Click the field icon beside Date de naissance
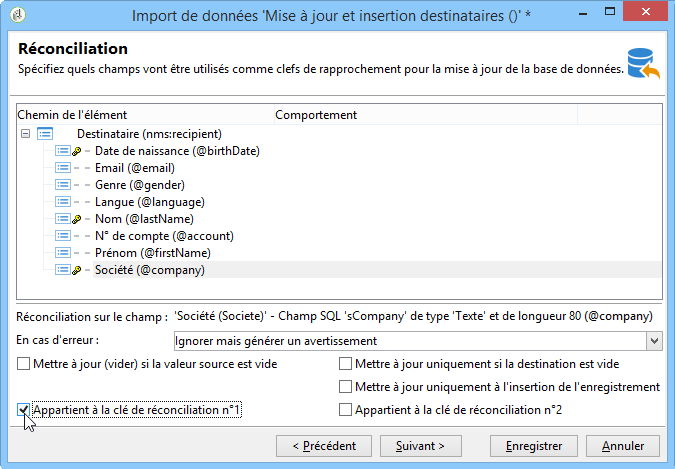This screenshot has width=675, height=469. tap(62, 150)
